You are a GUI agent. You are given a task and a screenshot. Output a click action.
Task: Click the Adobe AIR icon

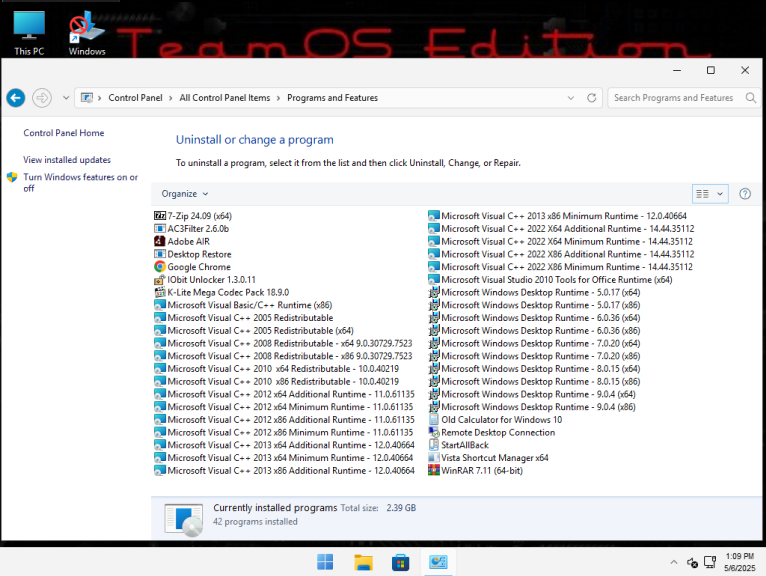point(160,241)
